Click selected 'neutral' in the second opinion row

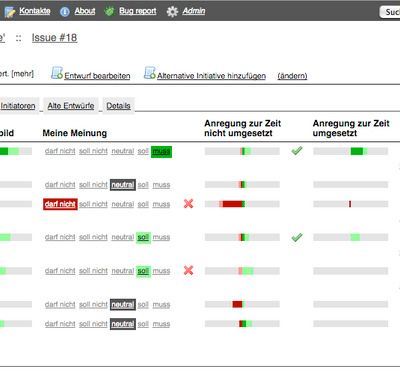click(123, 185)
